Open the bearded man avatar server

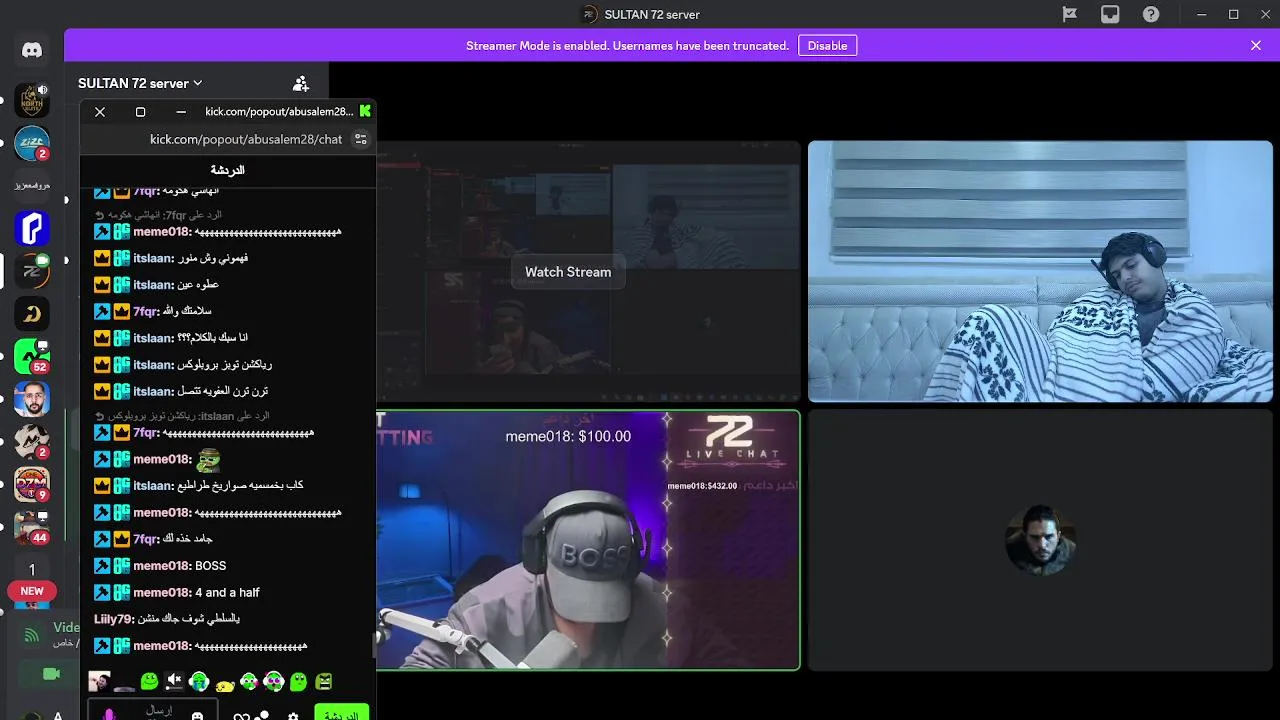31,399
